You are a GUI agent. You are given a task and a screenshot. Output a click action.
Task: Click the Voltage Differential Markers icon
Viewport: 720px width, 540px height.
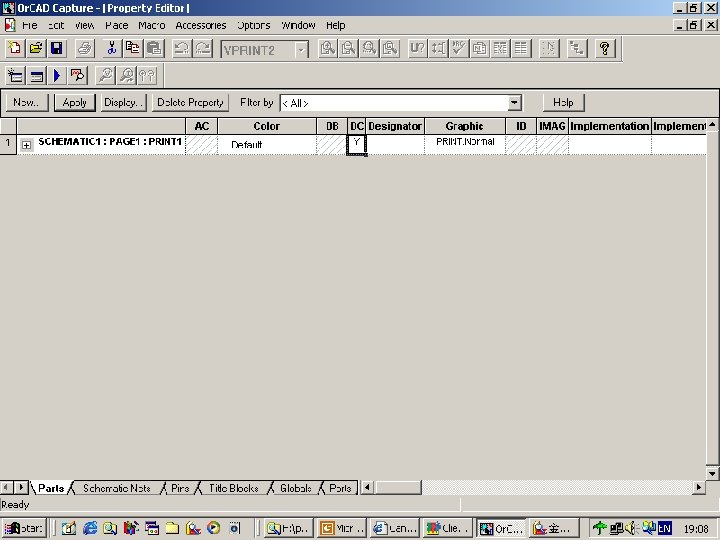147,76
